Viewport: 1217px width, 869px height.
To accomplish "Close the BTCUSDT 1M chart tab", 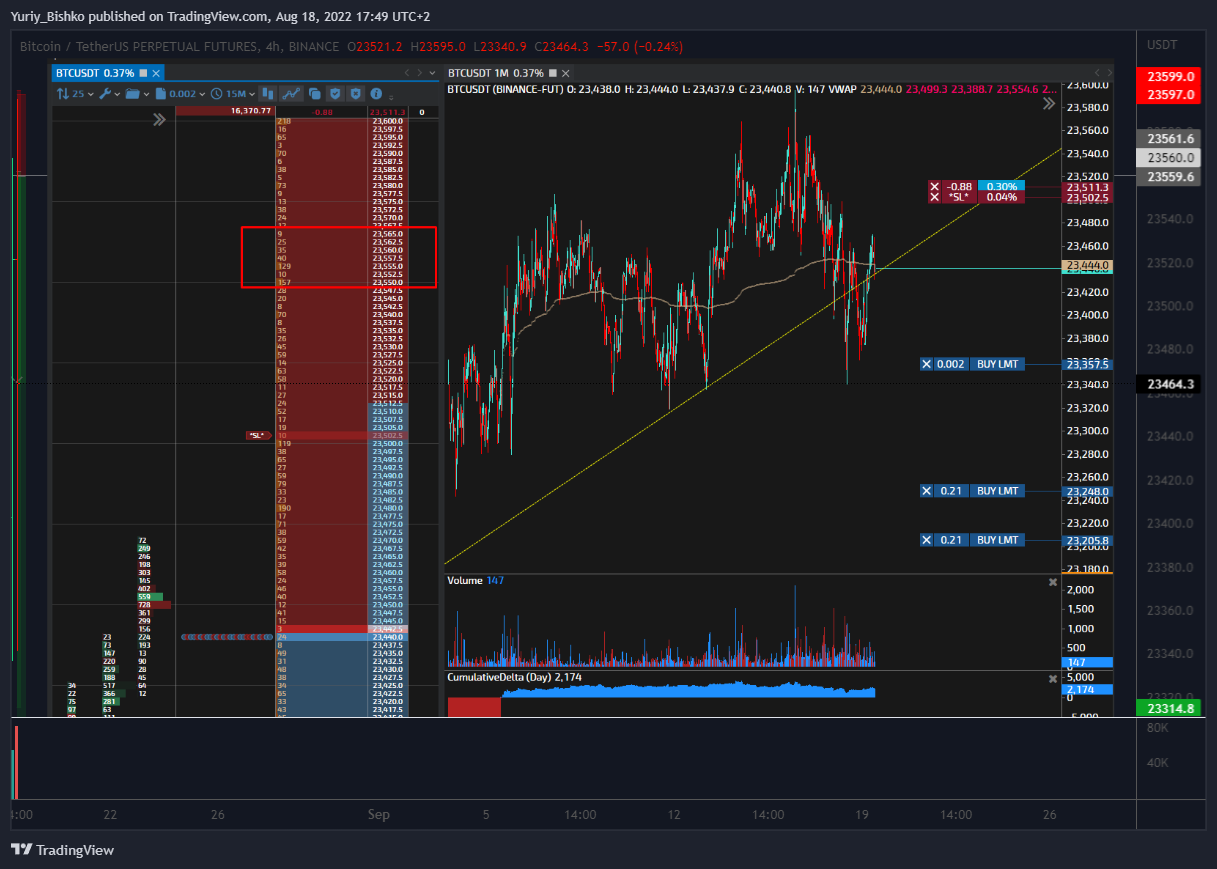I will click(x=566, y=73).
